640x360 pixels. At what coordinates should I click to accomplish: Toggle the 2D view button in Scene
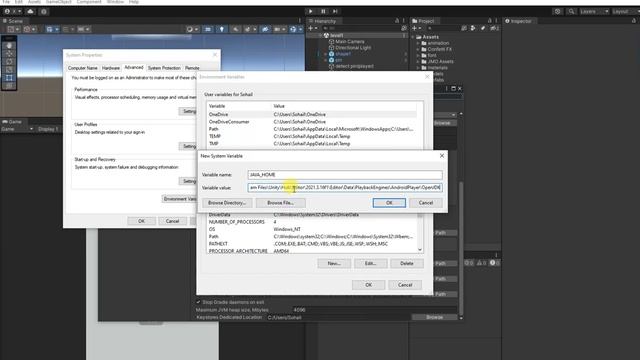(208, 29)
